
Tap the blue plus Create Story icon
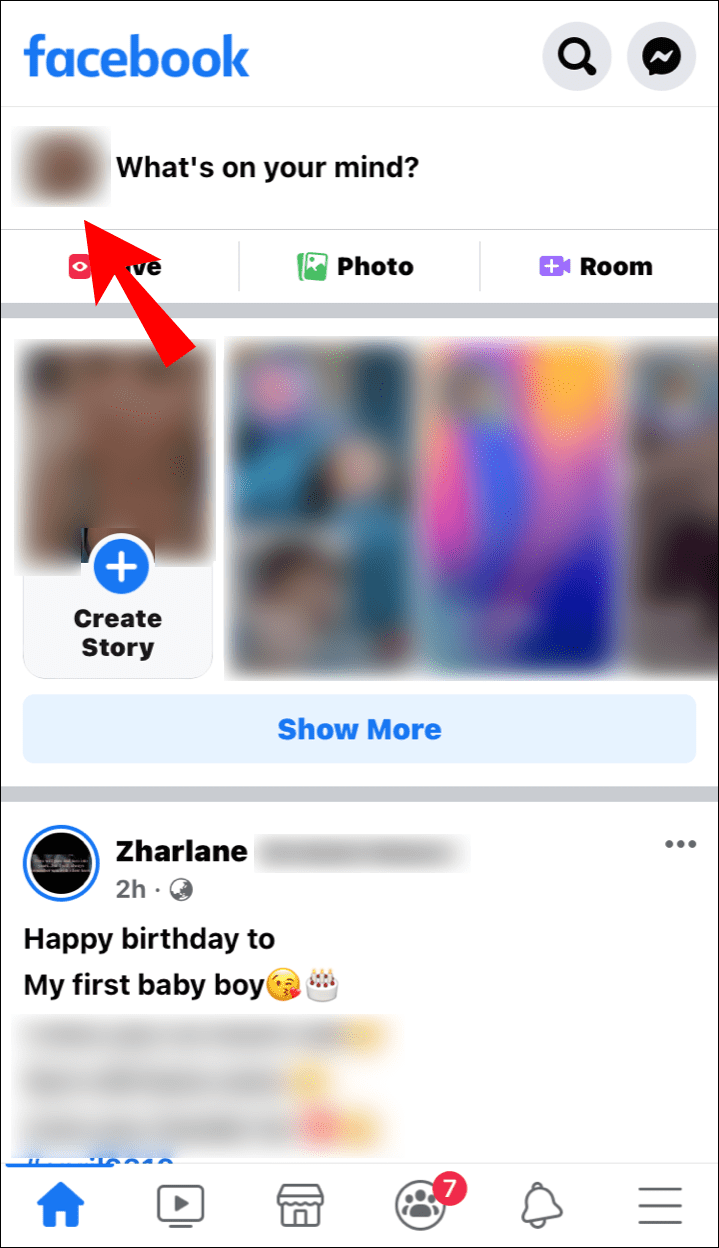coord(122,567)
